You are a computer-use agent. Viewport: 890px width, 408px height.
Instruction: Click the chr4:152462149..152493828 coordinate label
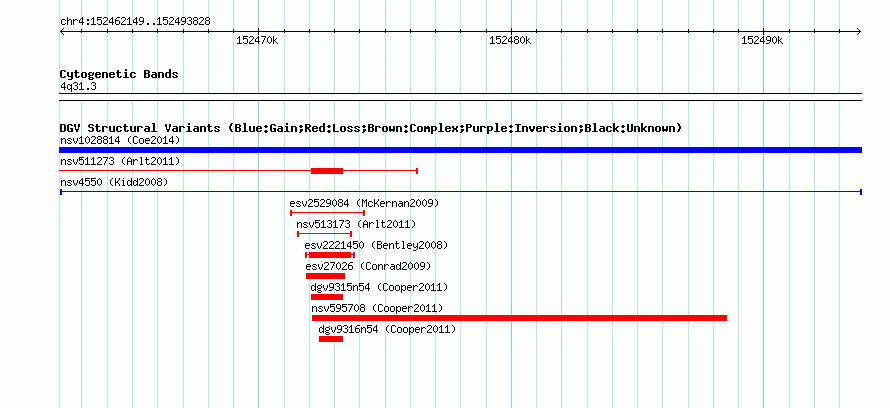click(135, 22)
